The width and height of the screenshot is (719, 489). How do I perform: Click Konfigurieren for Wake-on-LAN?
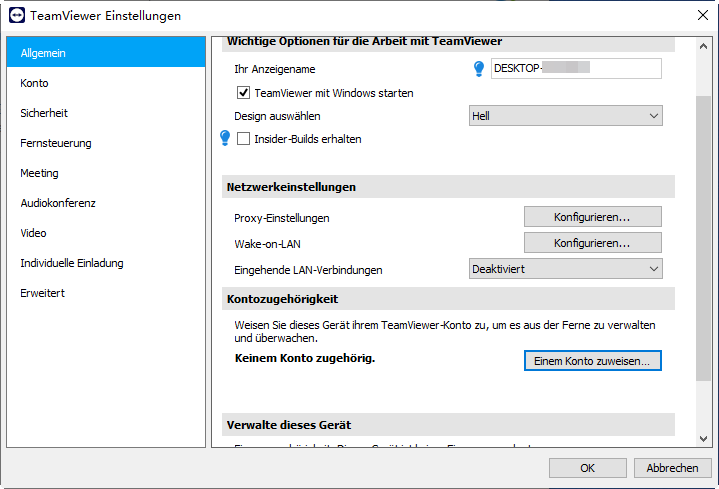592,243
